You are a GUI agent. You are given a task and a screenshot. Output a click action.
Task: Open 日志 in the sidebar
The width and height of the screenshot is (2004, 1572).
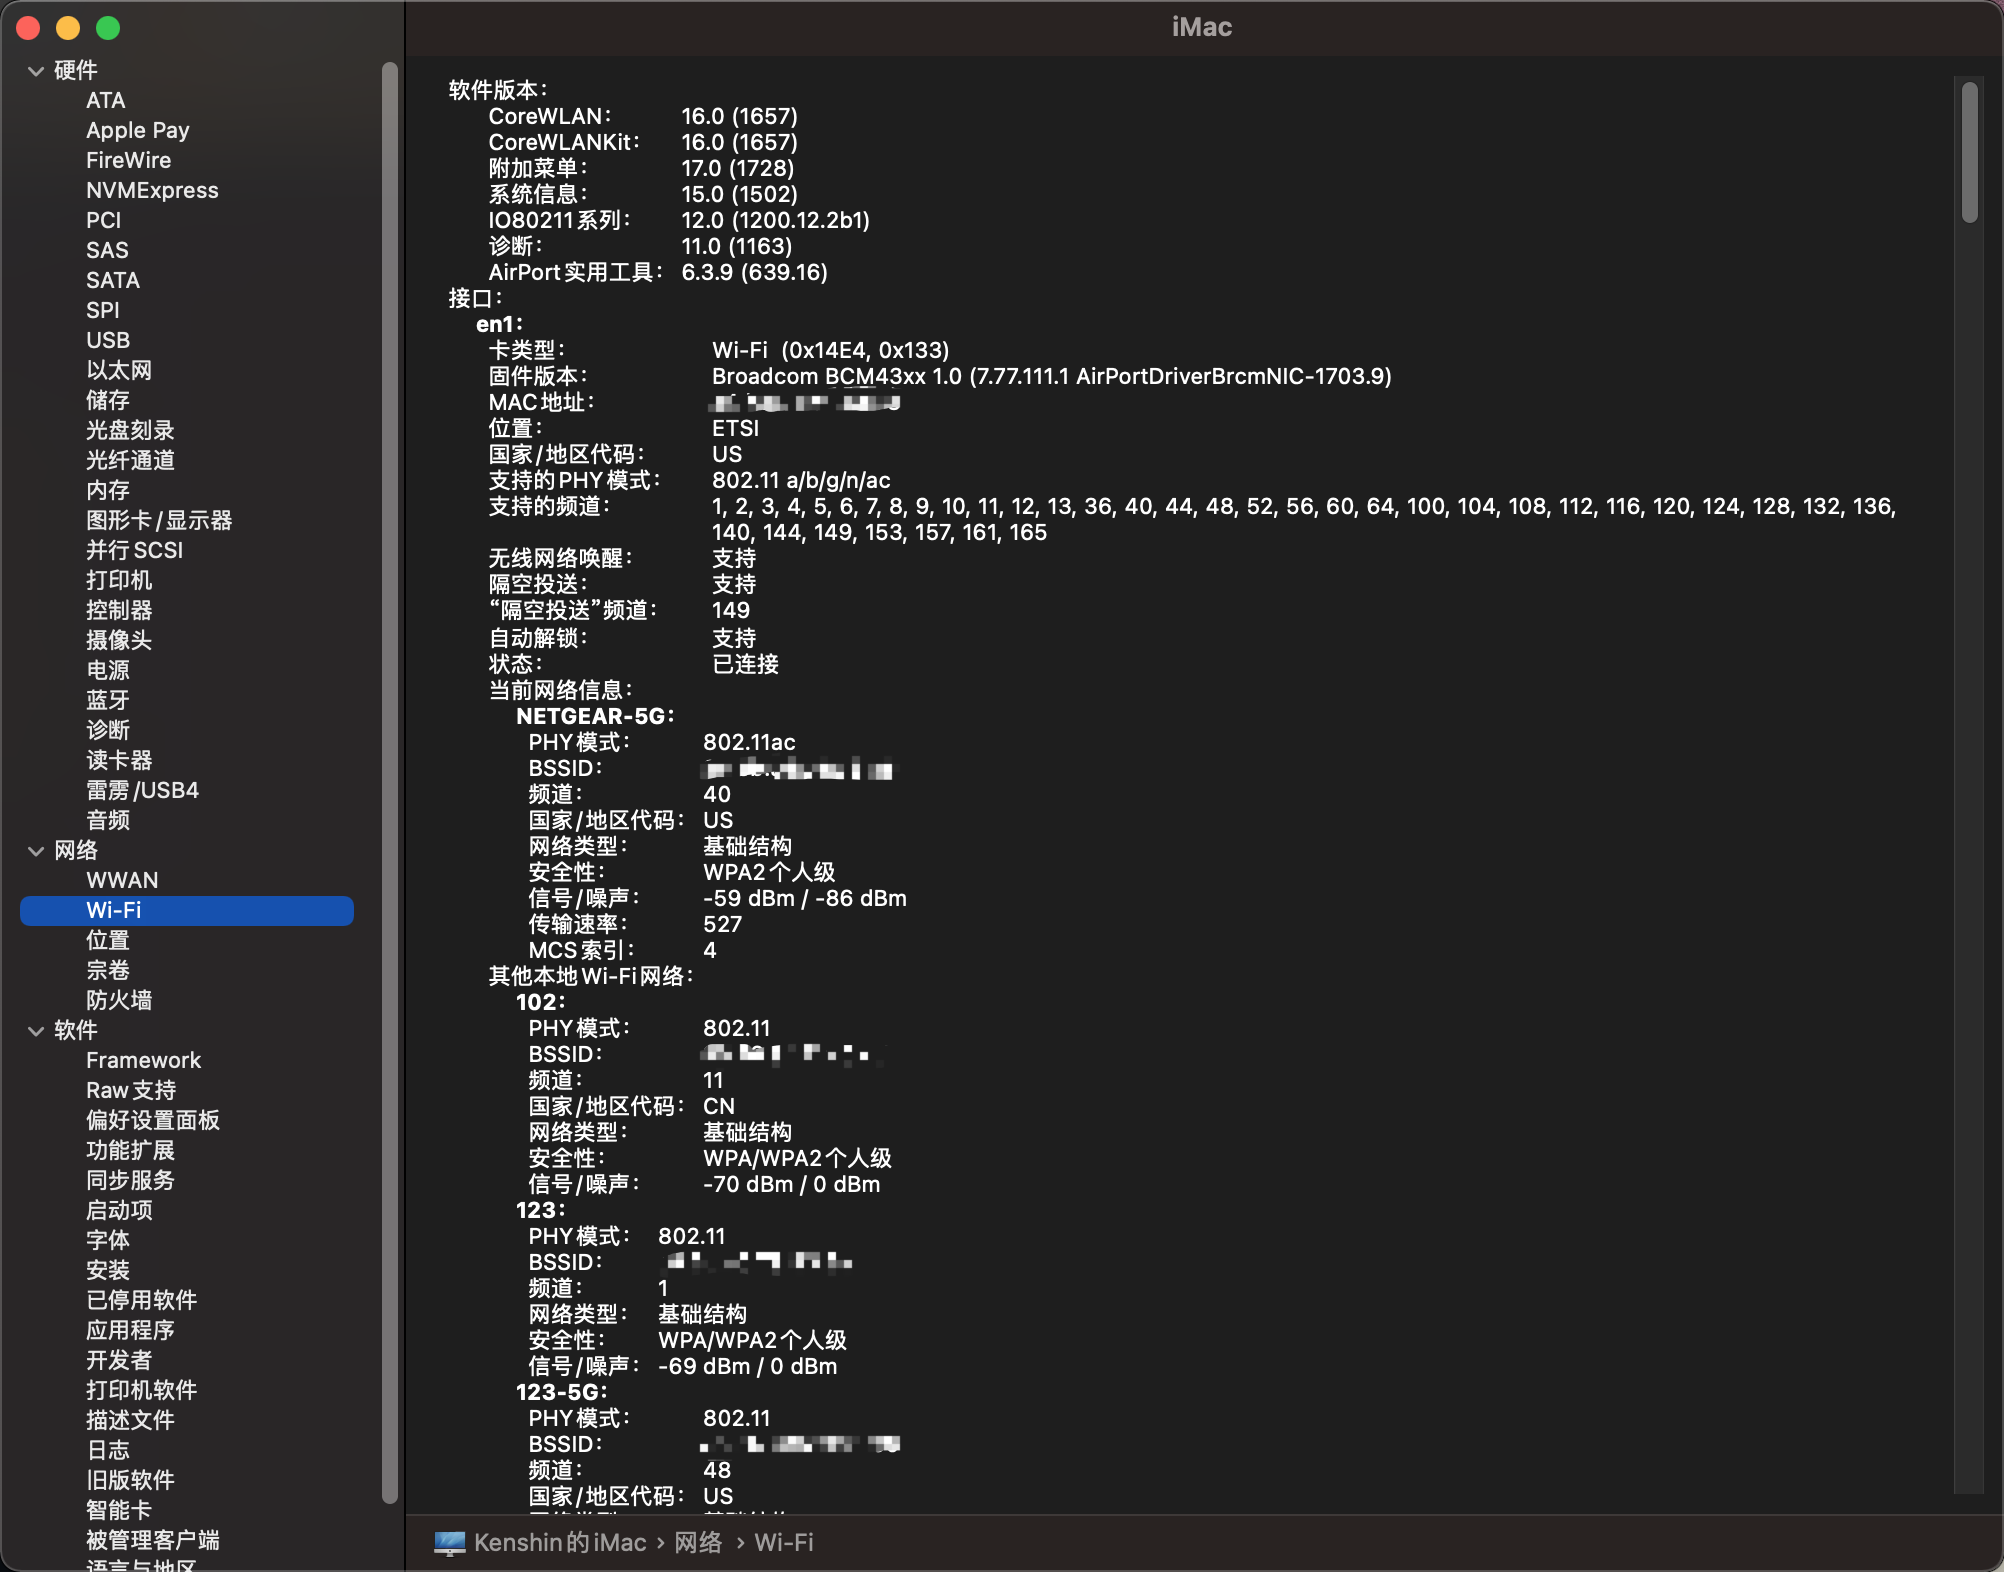coord(108,1450)
